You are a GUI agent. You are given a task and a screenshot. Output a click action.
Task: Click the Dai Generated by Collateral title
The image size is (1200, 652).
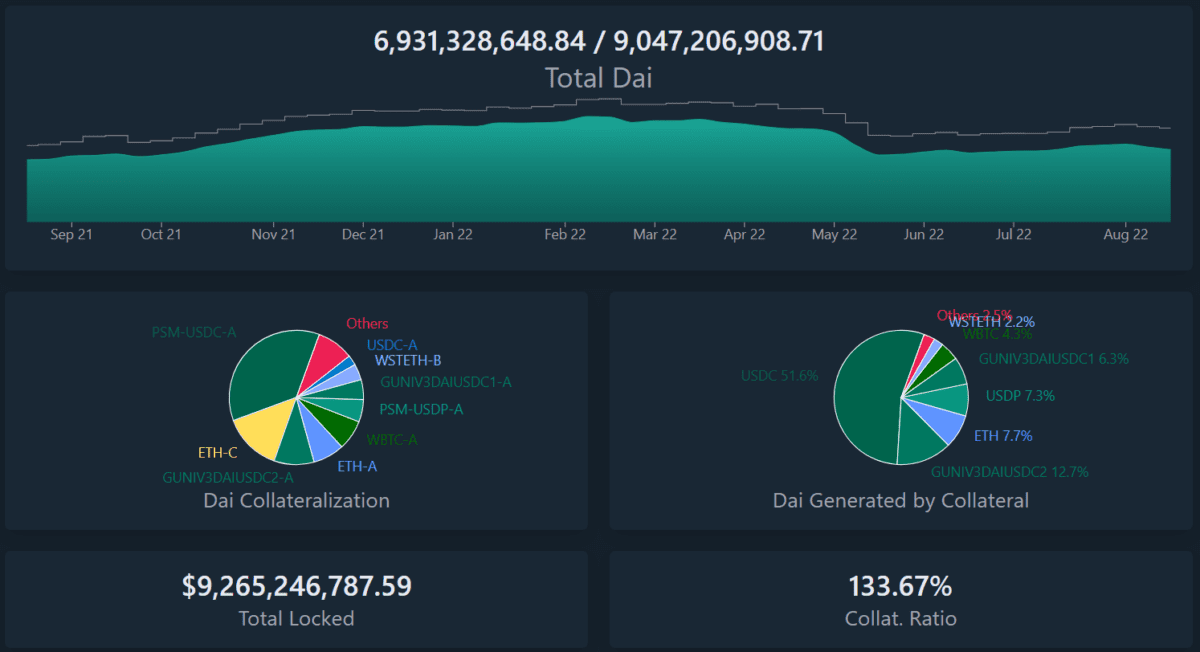pyautogui.click(x=900, y=500)
